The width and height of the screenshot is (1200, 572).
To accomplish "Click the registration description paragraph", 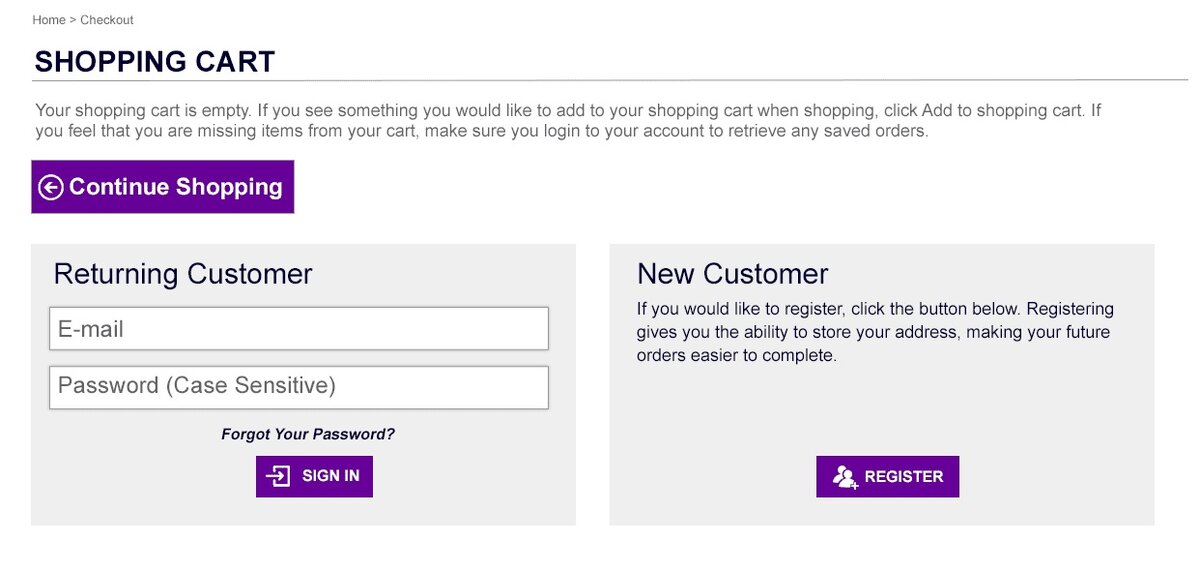I will pos(874,331).
